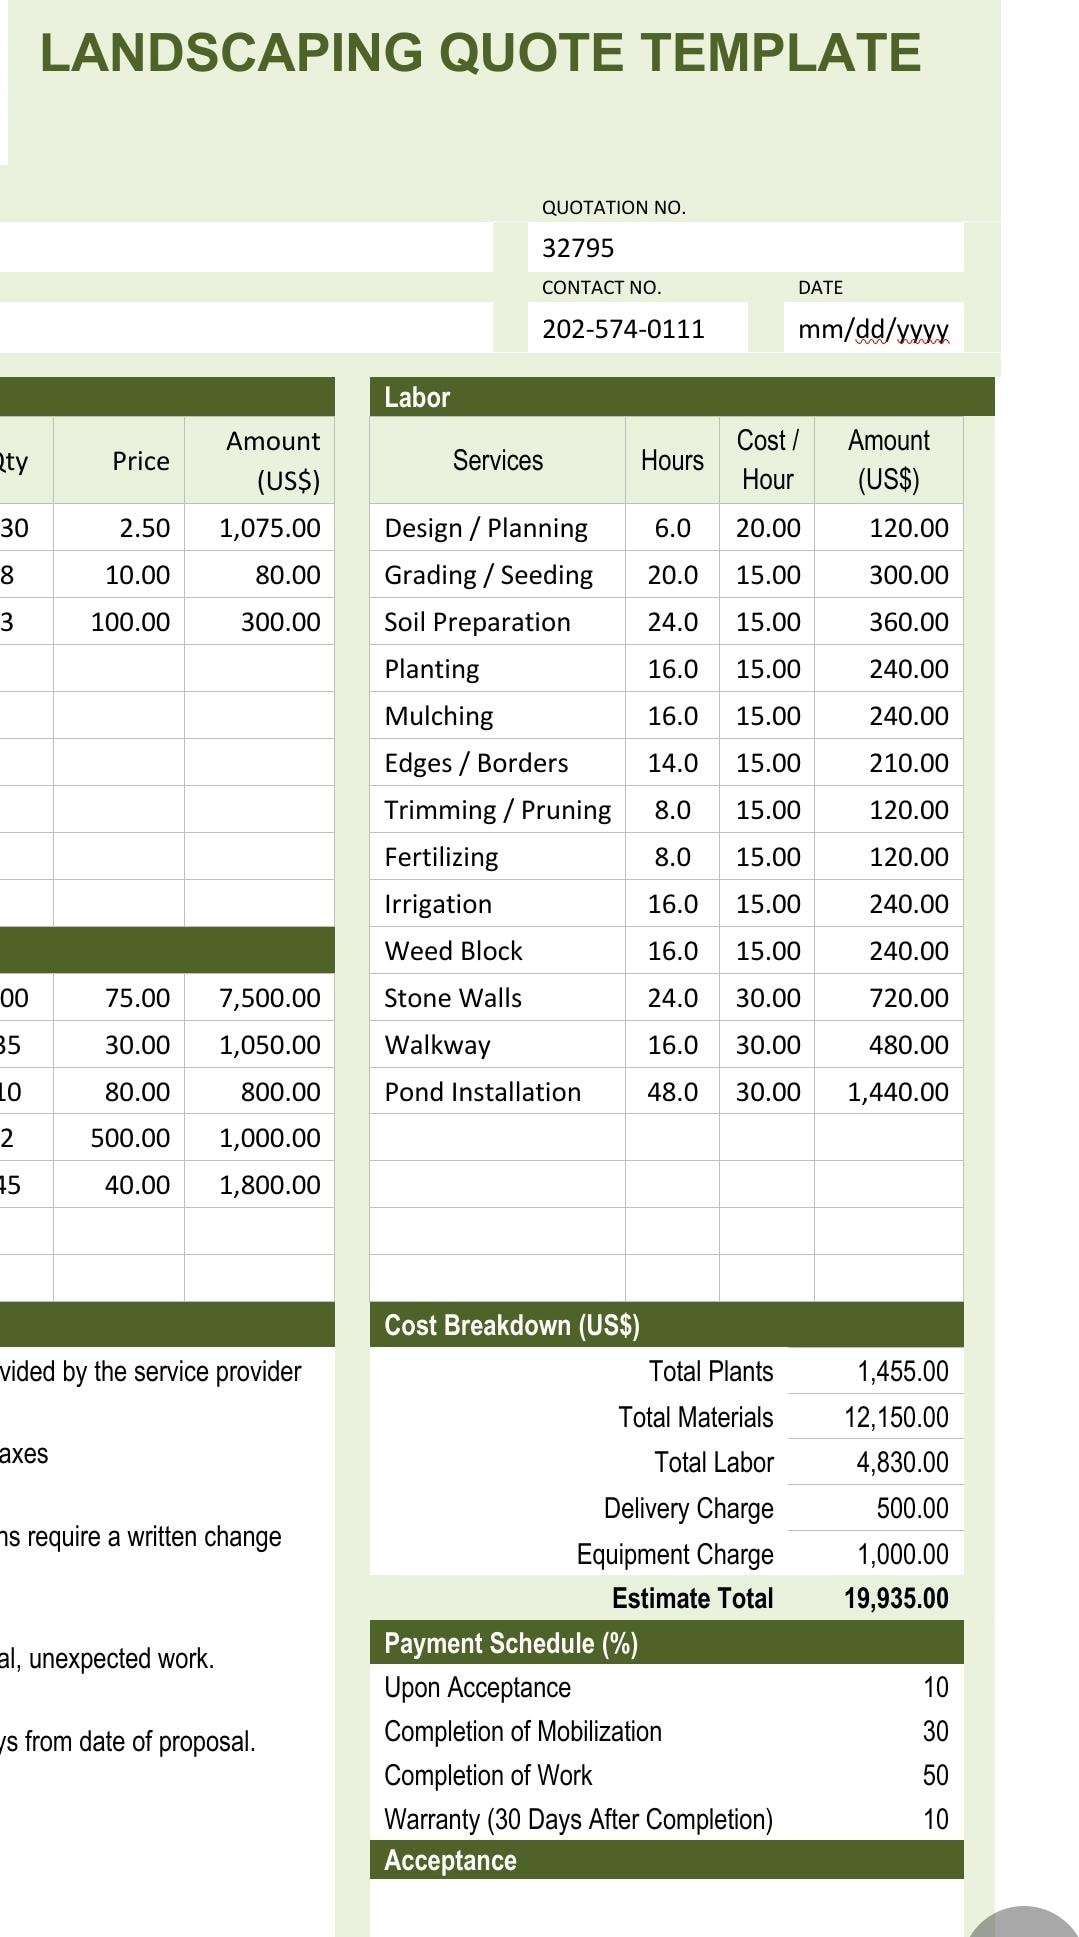
Task: Click the 210.00 Edges / Borders amount
Action: pos(889,763)
